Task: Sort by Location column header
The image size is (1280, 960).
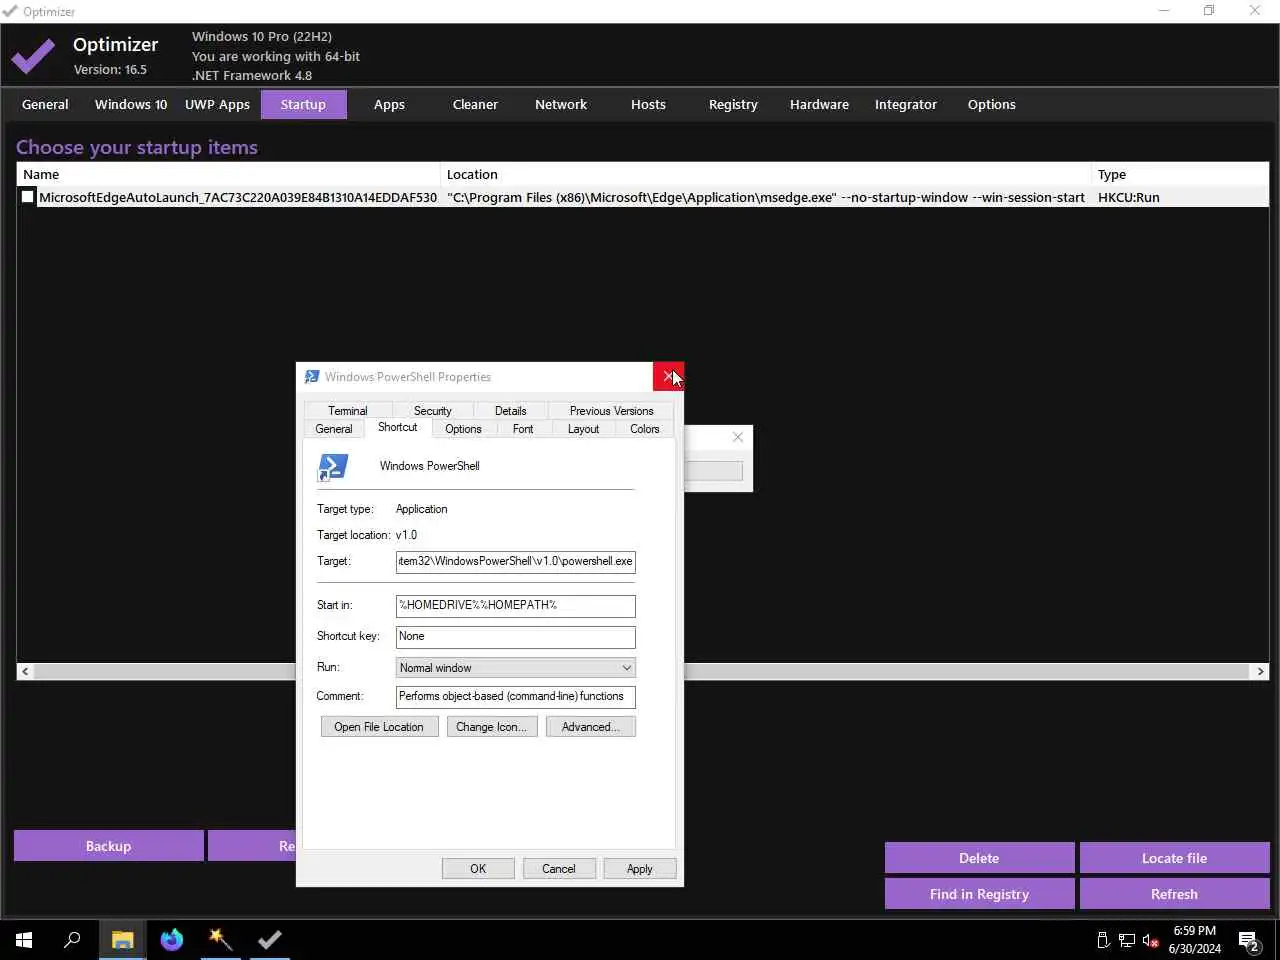Action: (766, 174)
